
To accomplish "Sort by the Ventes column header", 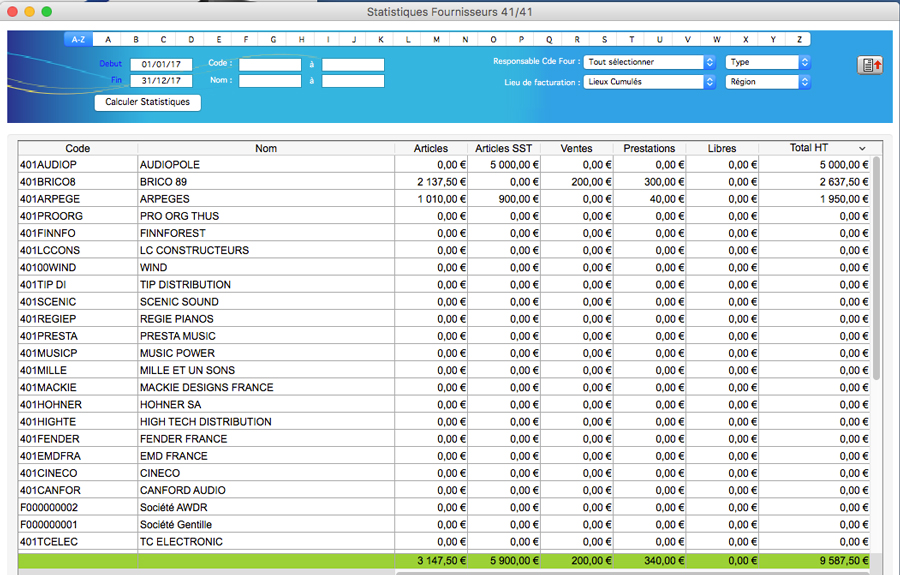I will pos(576,148).
